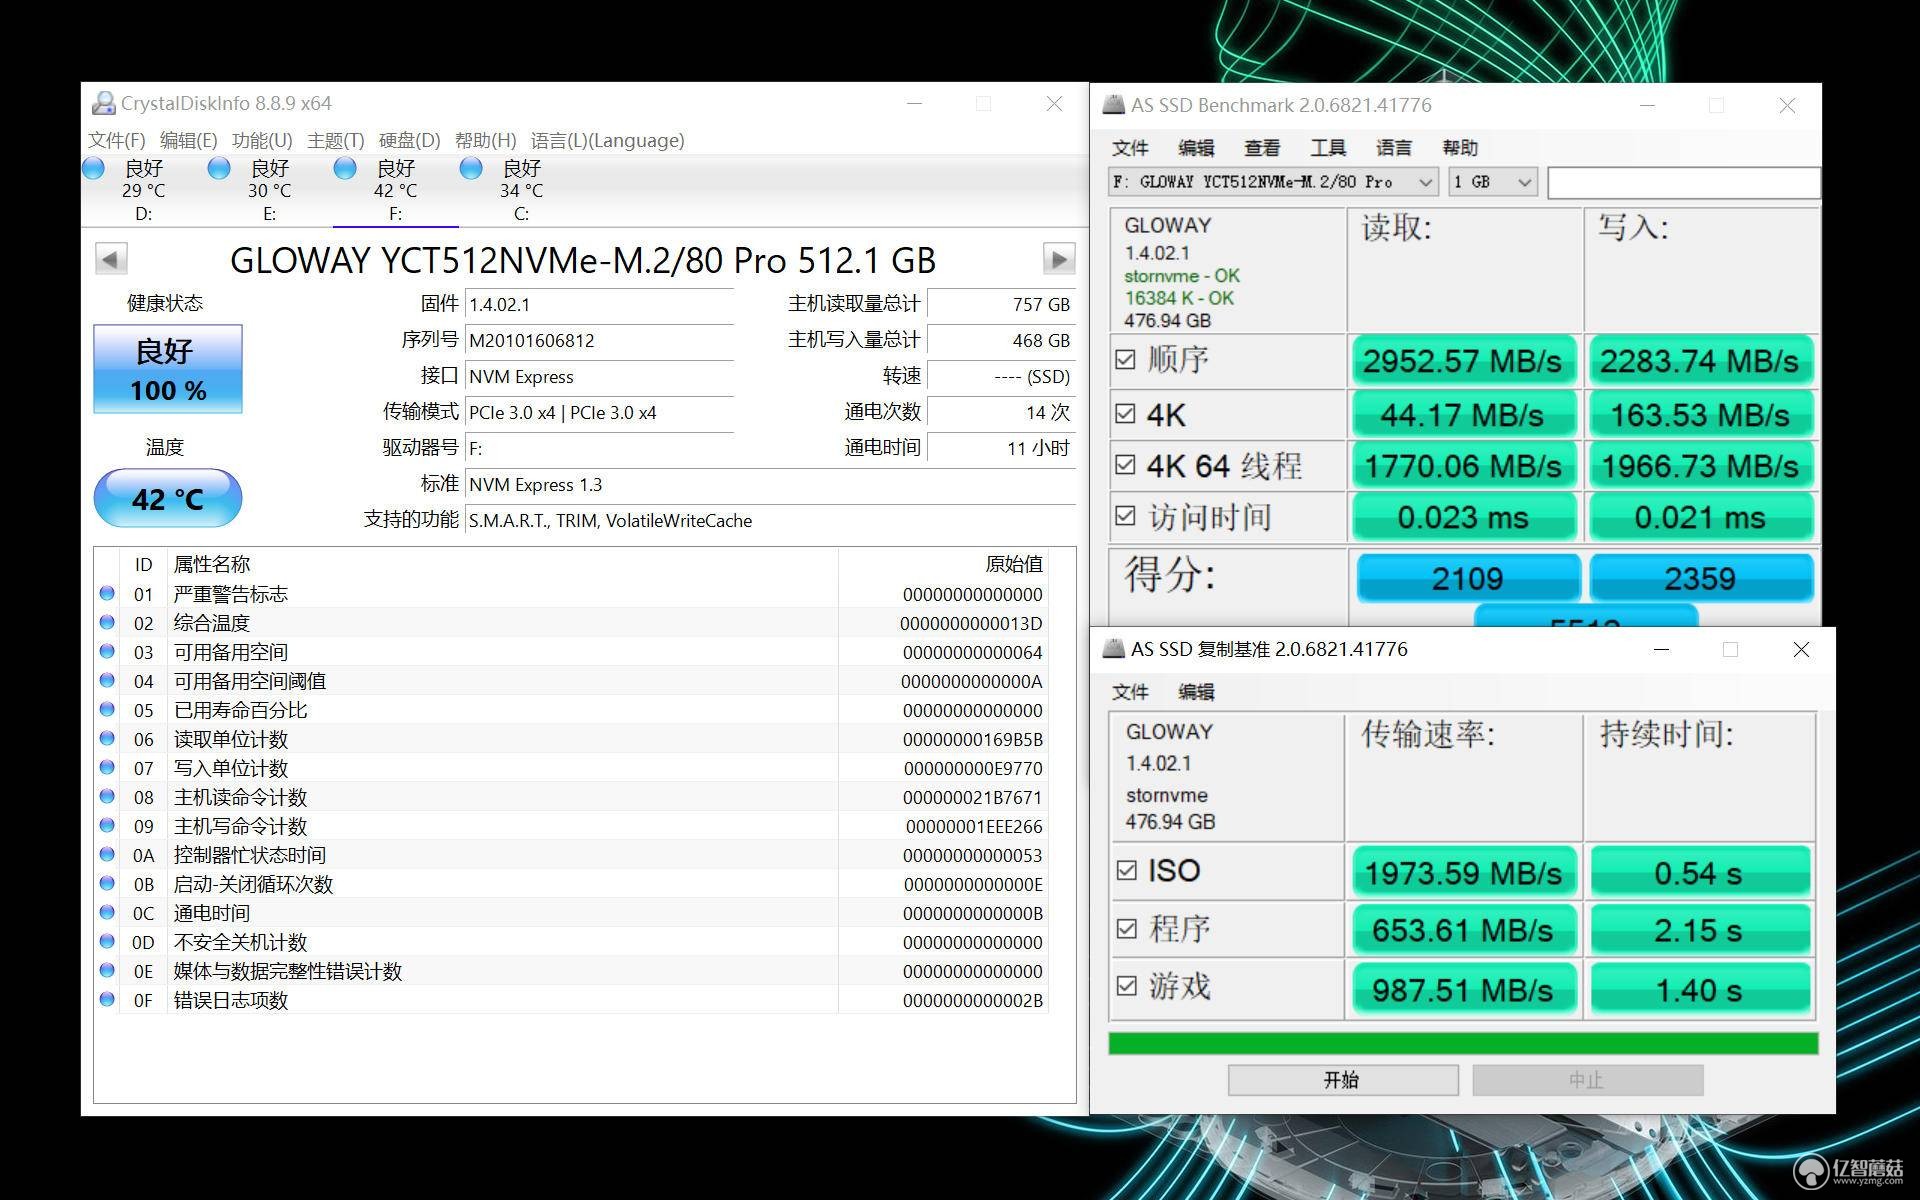
Task: Click status dot for attribute 02 综合温度
Action: pos(107,622)
